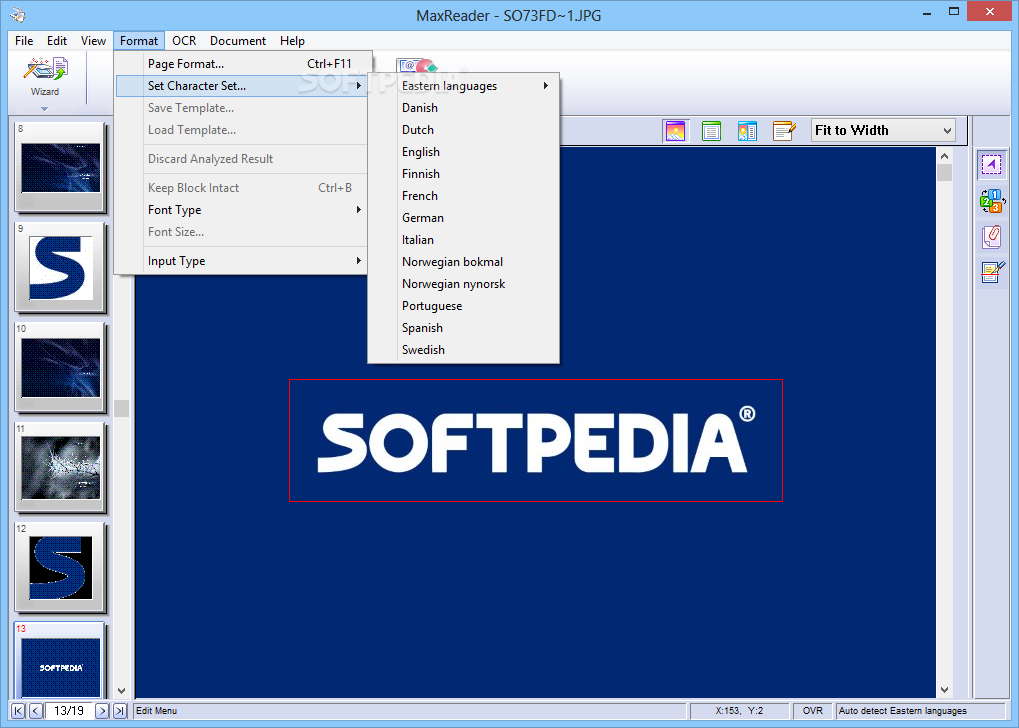Open the View menu
The width and height of the screenshot is (1019, 728).
(x=93, y=41)
